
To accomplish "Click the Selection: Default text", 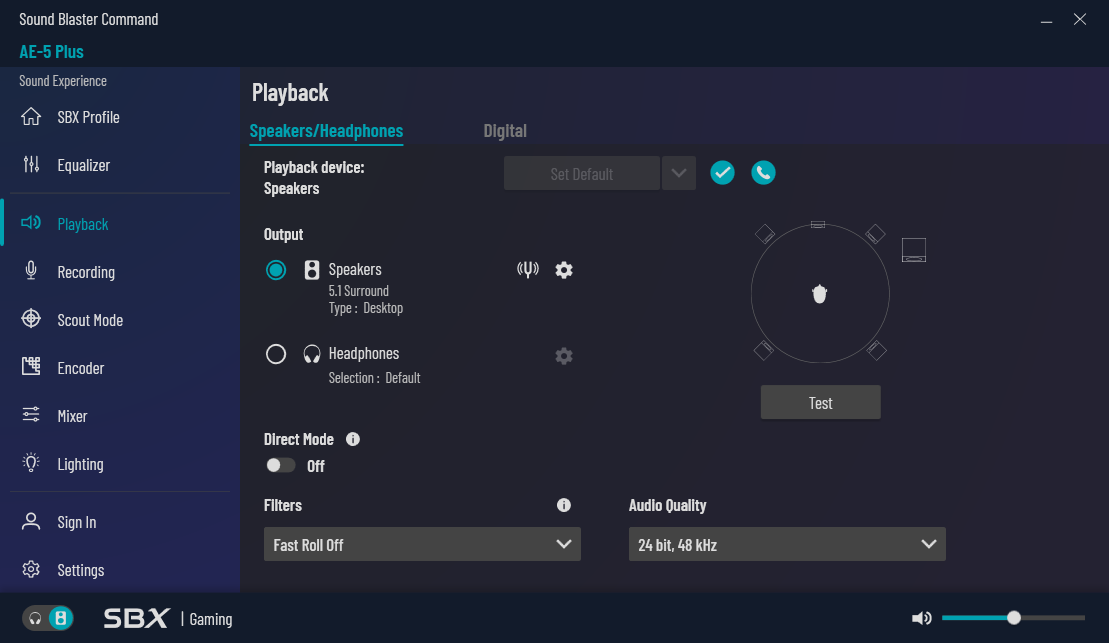I will [374, 378].
